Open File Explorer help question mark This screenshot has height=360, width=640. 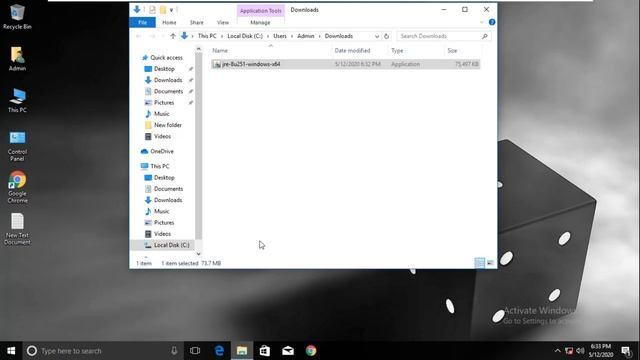pyautogui.click(x=492, y=22)
